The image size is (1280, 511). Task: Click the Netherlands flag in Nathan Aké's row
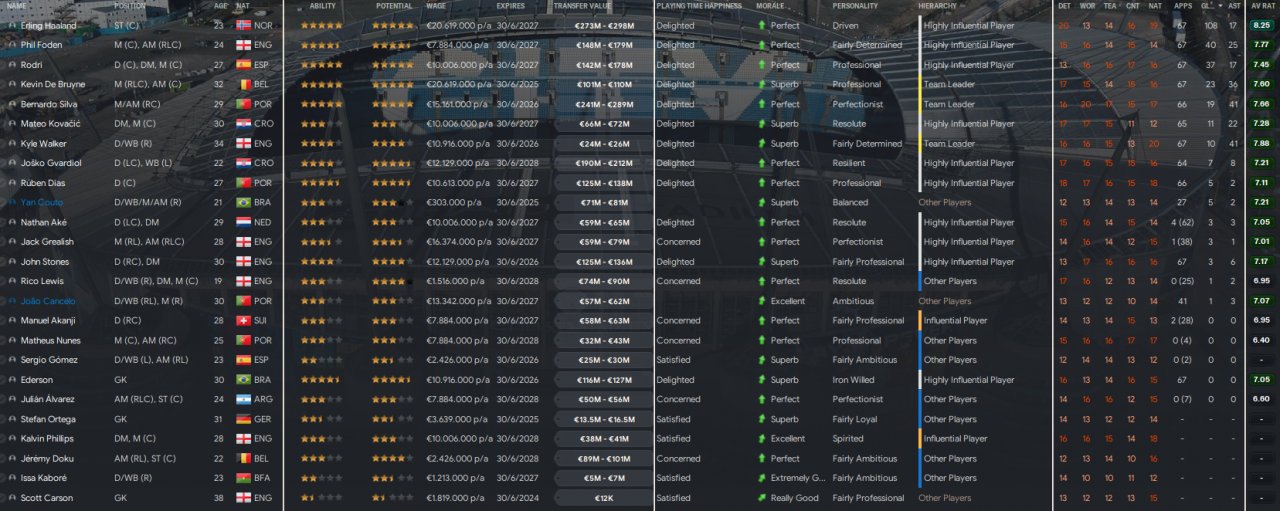pos(243,222)
